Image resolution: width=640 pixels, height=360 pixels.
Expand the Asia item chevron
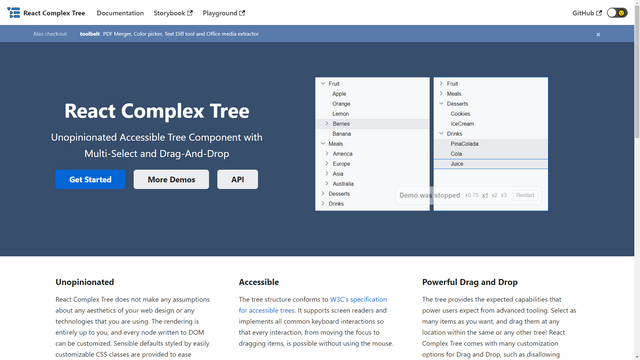tap(327, 173)
